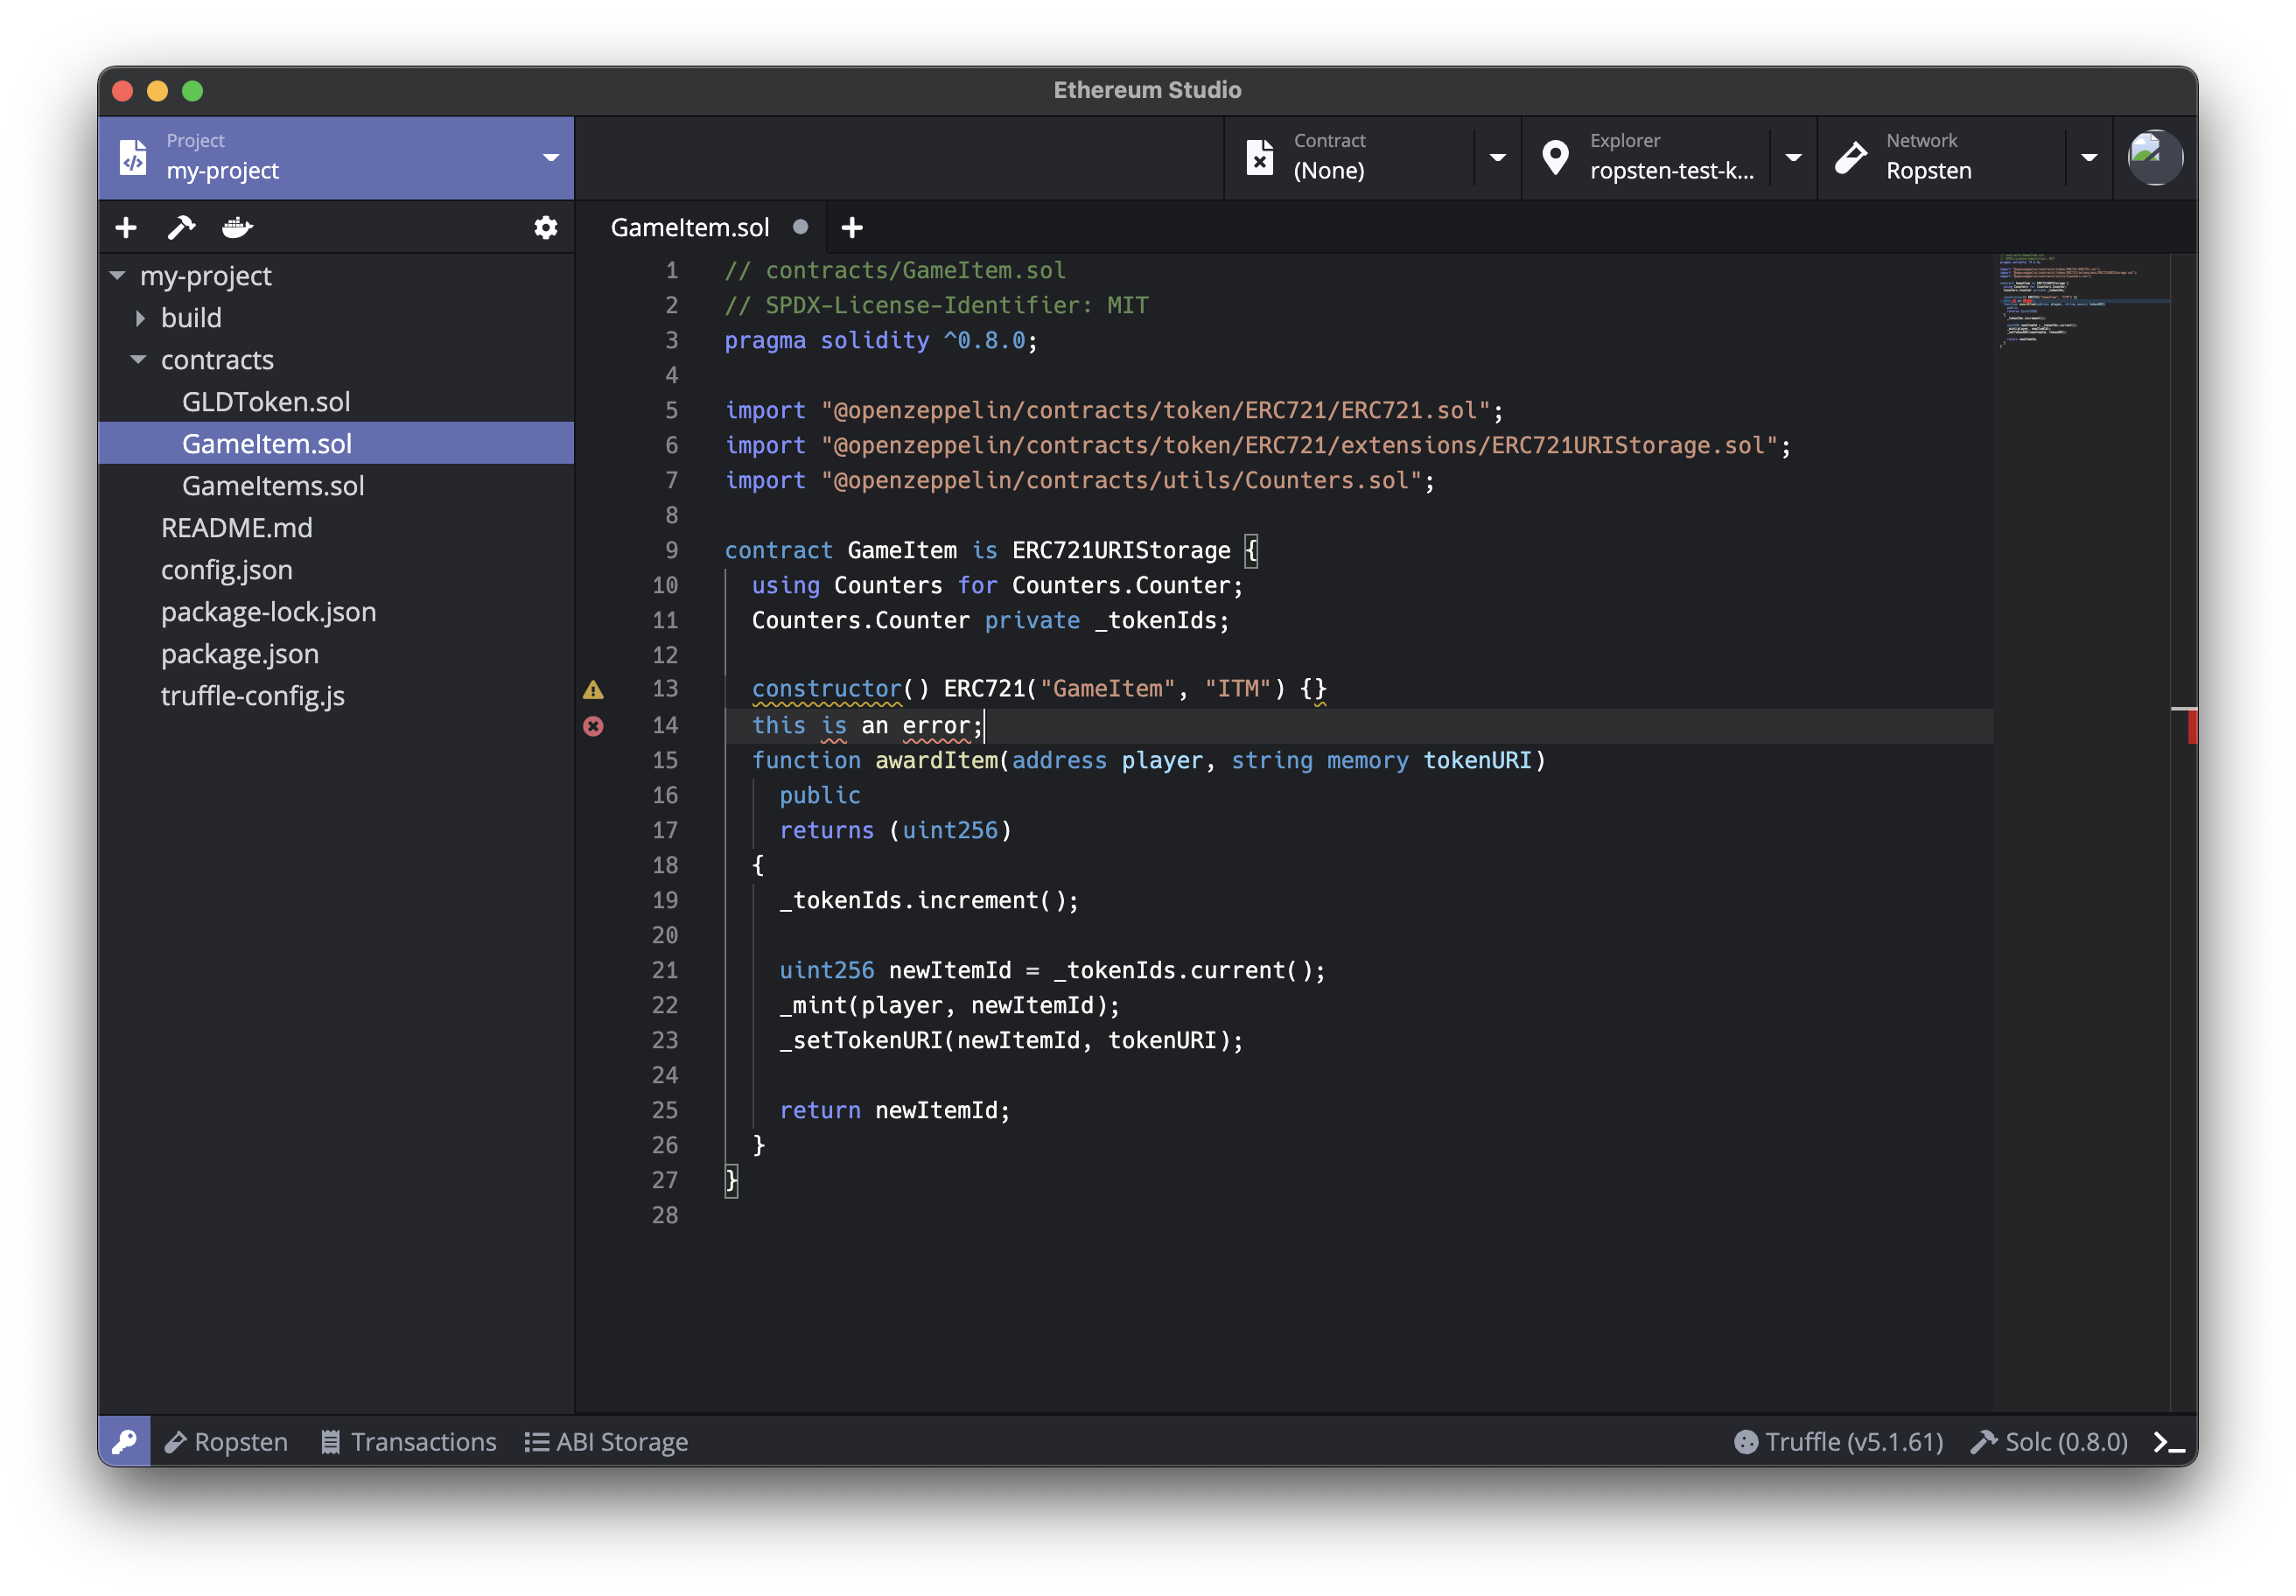2296x1596 pixels.
Task: Open terminal console icon at bottom right
Action: [x=2168, y=1442]
